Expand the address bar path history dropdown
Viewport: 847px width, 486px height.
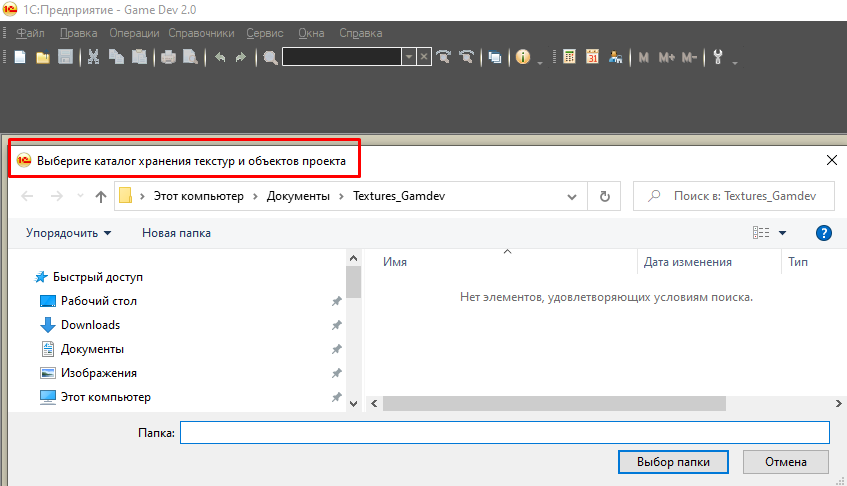pos(572,197)
